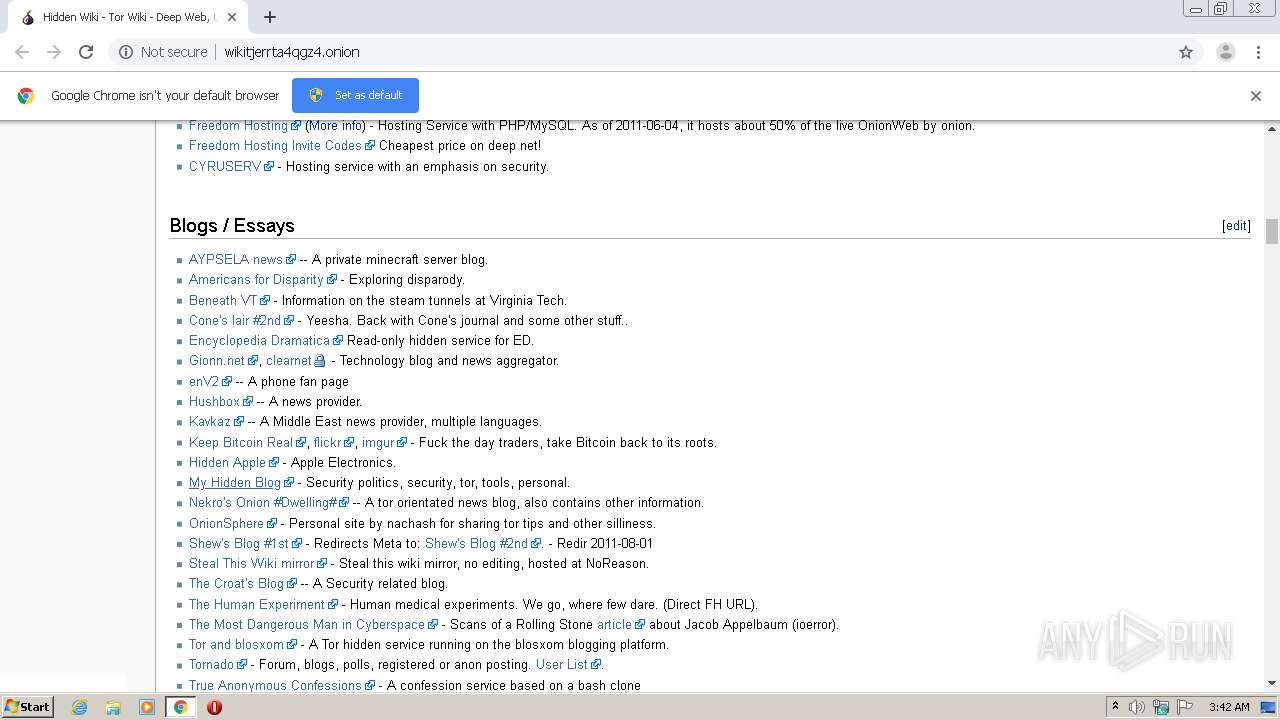Open Encyclopedia Dramatica link
The width and height of the screenshot is (1280, 720).
pos(259,341)
